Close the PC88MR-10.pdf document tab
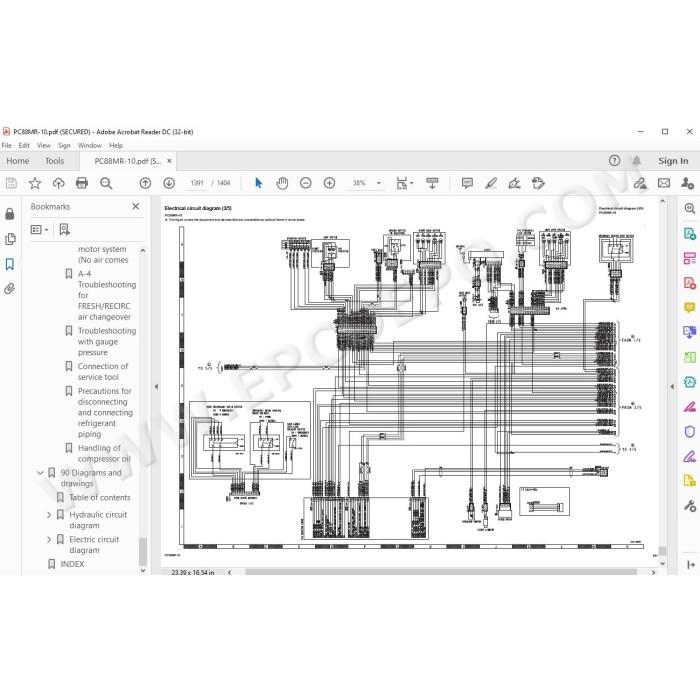 tap(169, 161)
